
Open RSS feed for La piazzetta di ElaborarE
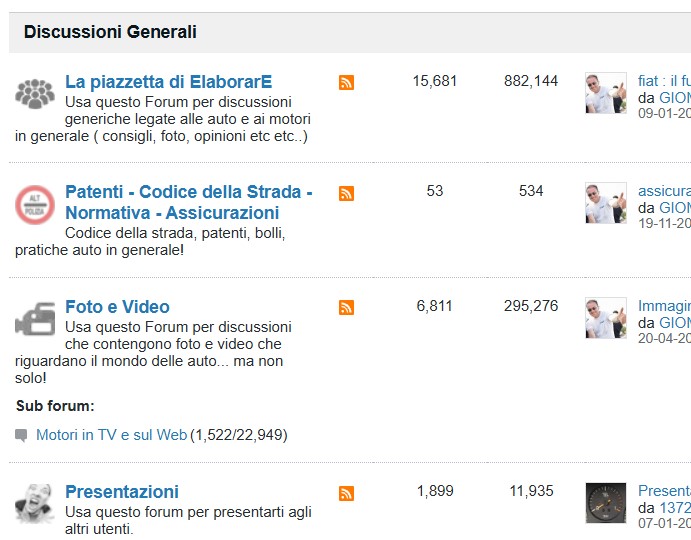coord(346,82)
